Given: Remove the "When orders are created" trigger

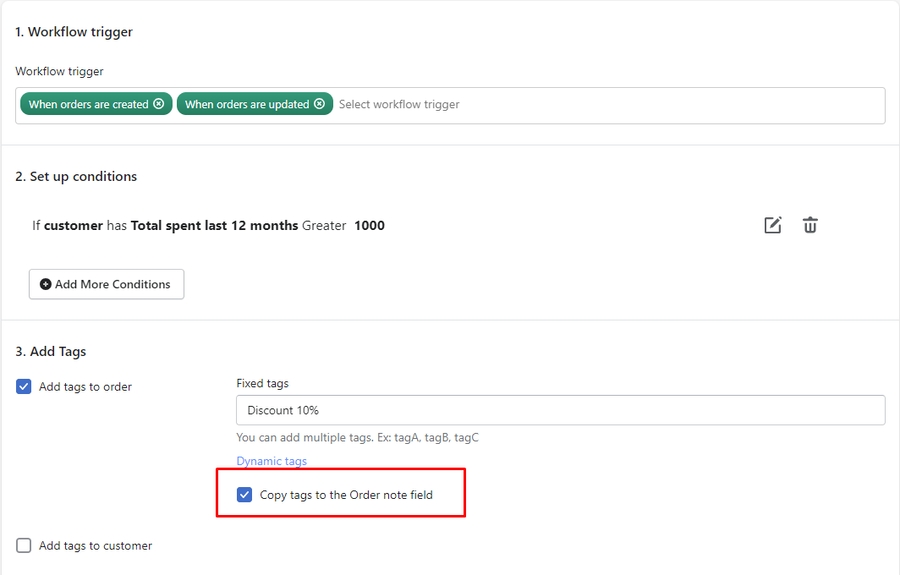Looking at the screenshot, I should [x=159, y=104].
